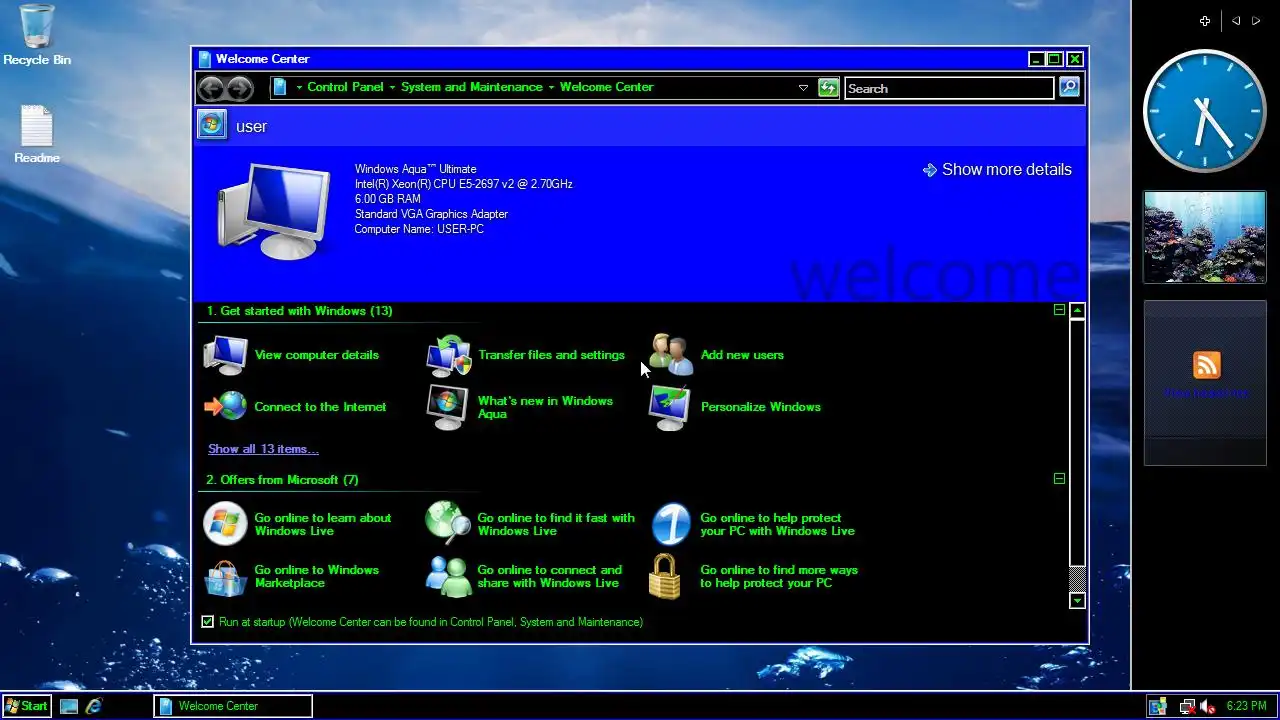Click the sidebar add gadget plus icon
The image size is (1280, 720).
[1205, 21]
